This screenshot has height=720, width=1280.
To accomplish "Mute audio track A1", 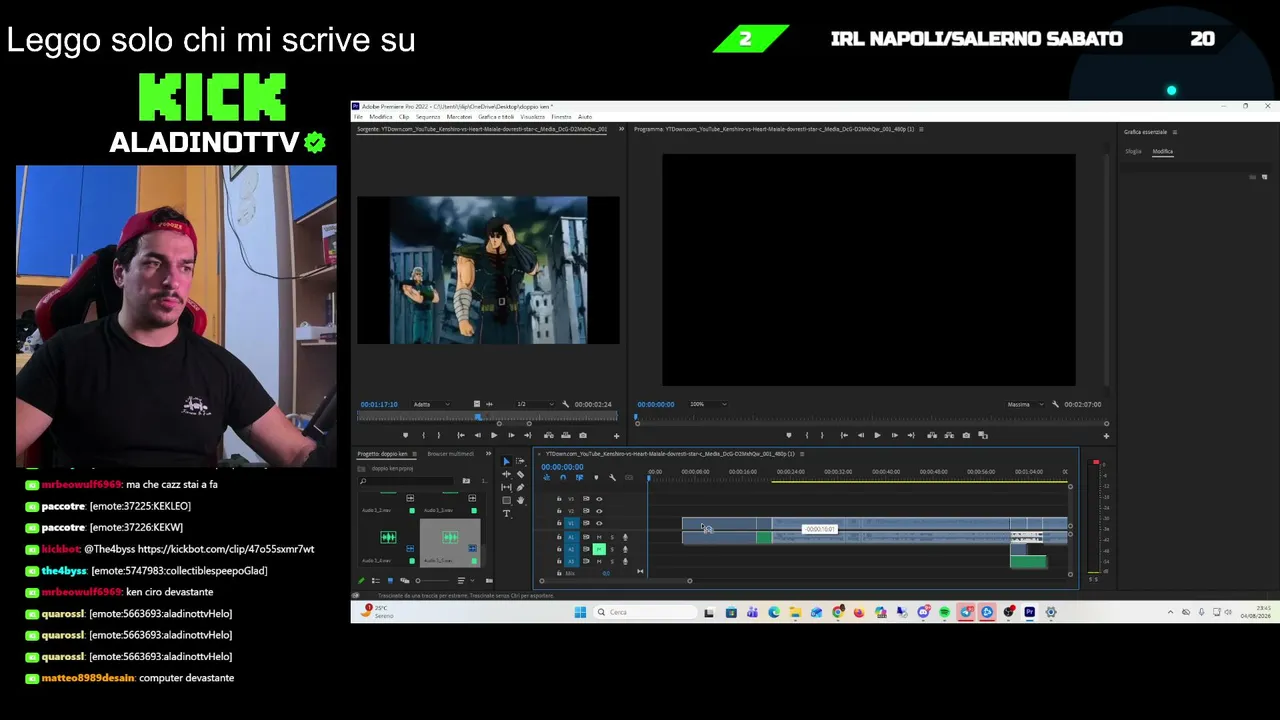I will (x=599, y=537).
